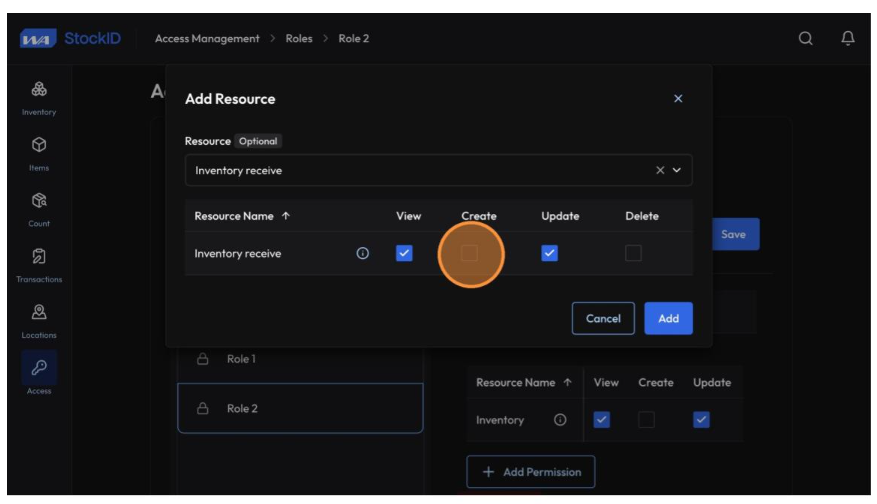
Task: Open the Transactions sidebar section
Action: 39,265
